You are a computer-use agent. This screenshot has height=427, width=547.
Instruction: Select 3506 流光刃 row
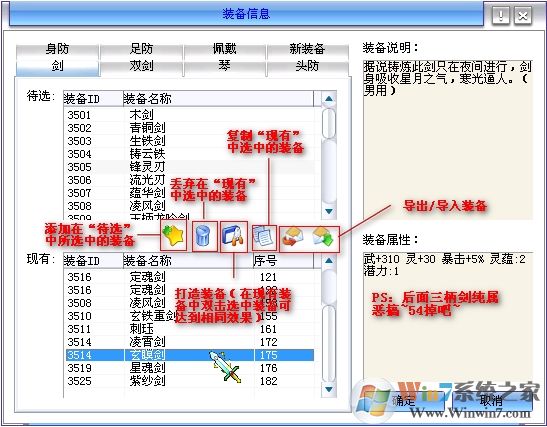tap(190, 180)
